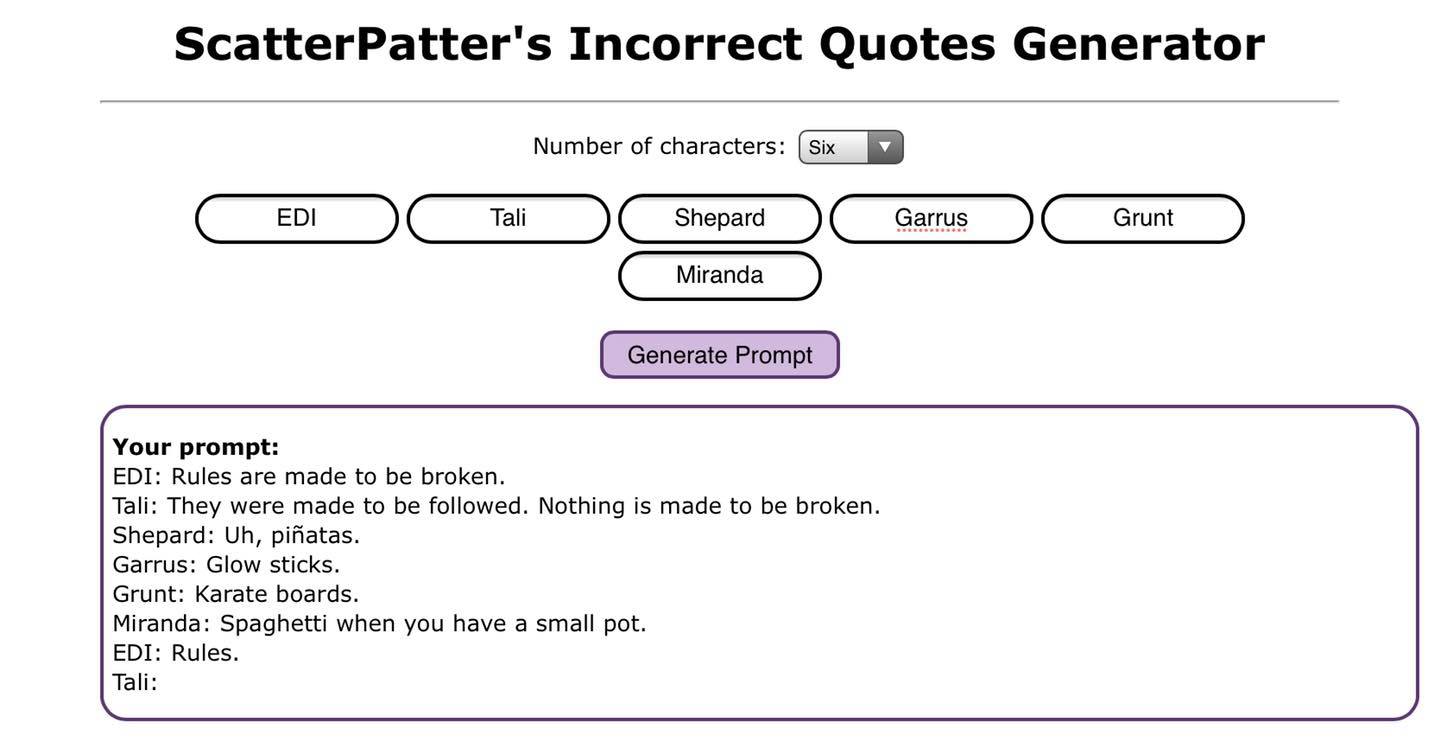The height and width of the screenshot is (754, 1440).
Task: Click the final empty 'Tali:' line
Action: [x=135, y=682]
